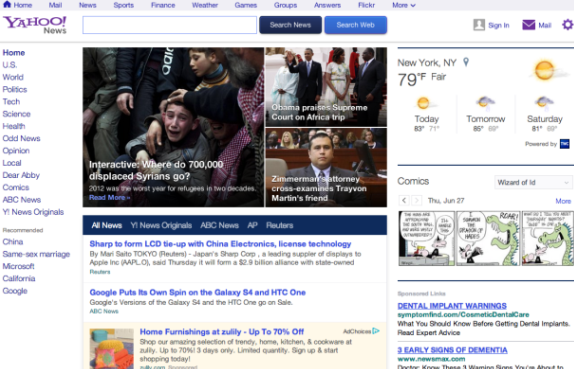The image size is (574, 369).
Task: Click the search input field
Action: coord(169,25)
